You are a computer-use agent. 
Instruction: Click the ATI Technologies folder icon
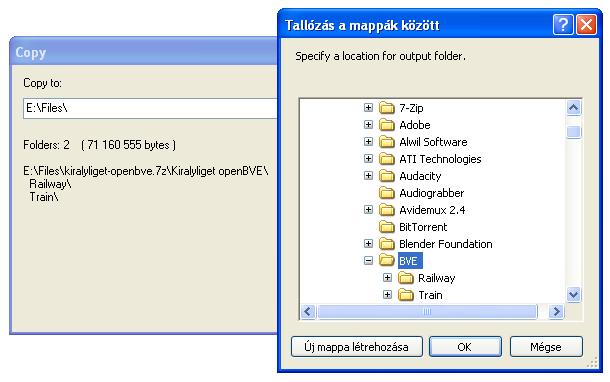(387, 159)
